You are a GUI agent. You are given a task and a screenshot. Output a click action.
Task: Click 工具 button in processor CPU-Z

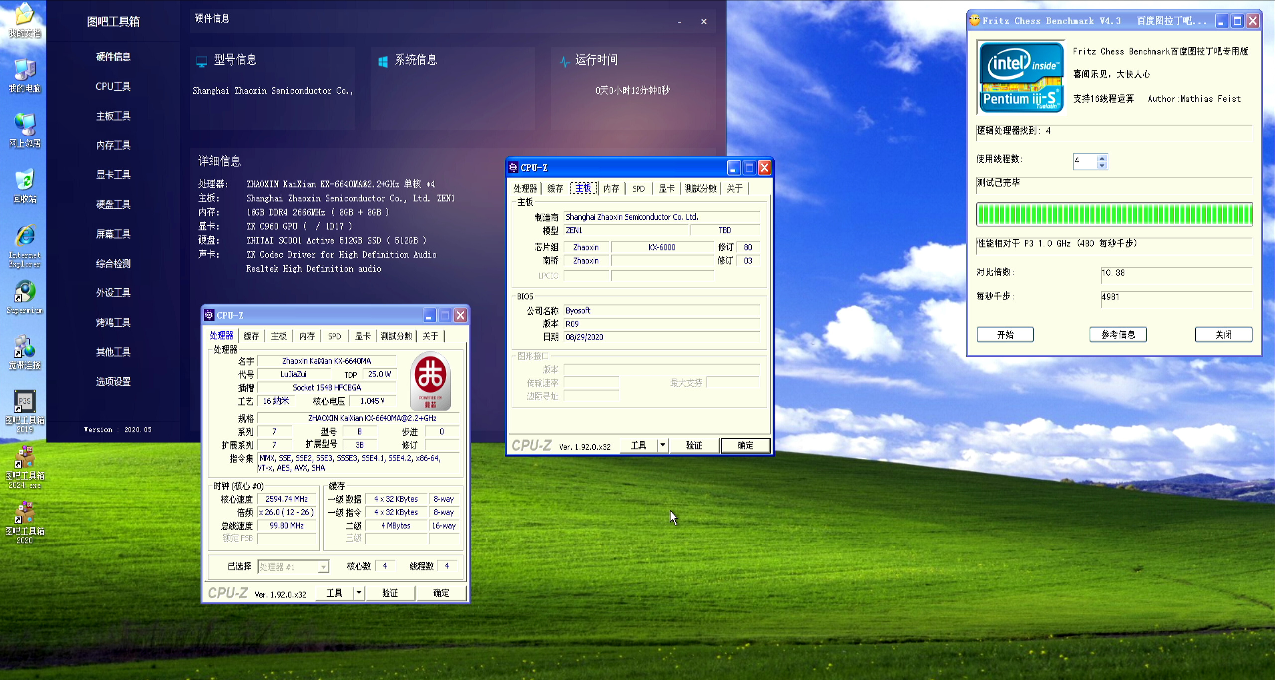[334, 593]
